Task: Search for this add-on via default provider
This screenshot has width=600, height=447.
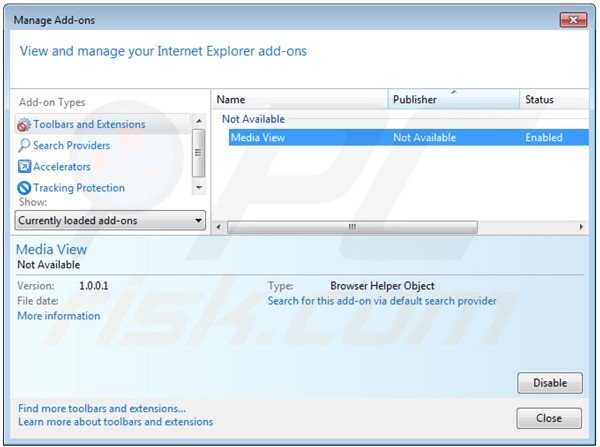Action: pyautogui.click(x=382, y=301)
